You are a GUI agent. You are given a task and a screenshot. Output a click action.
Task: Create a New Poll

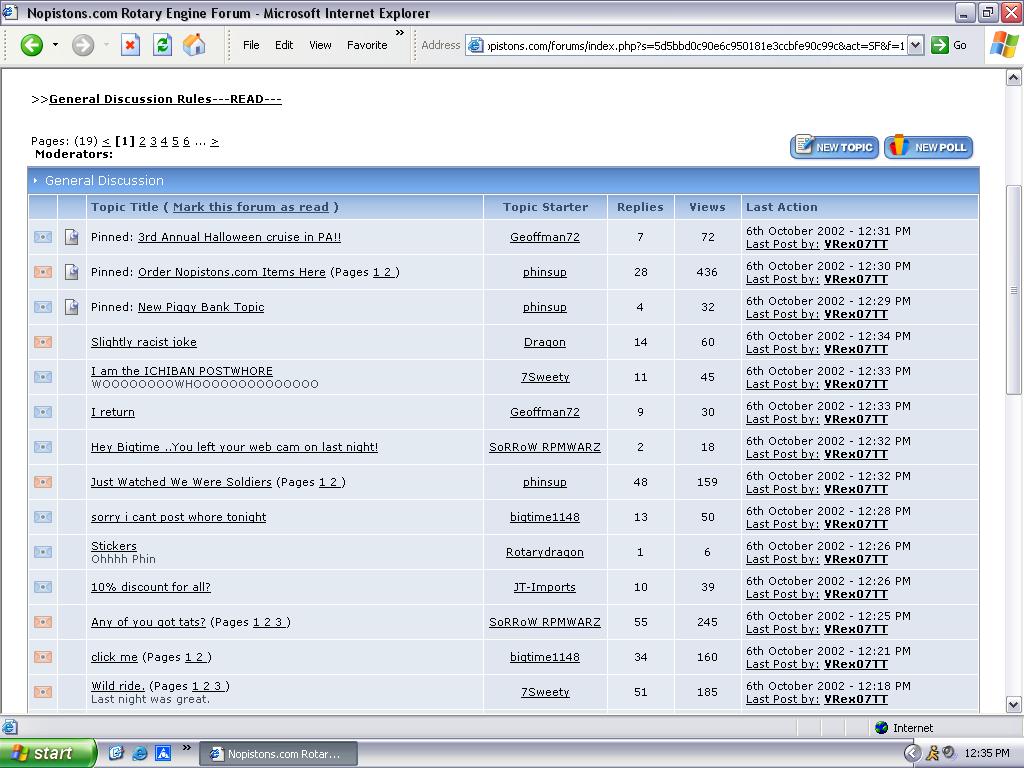(x=928, y=147)
